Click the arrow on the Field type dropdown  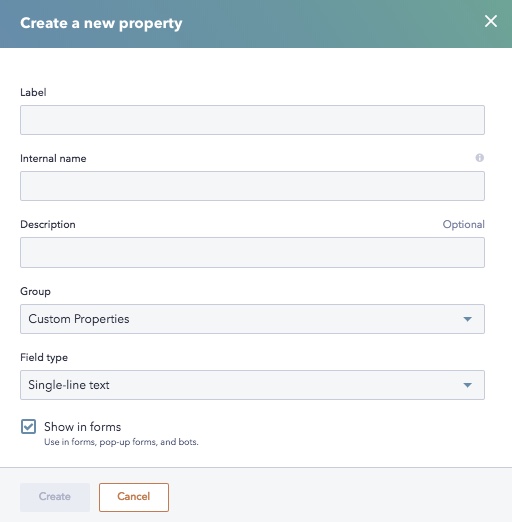coord(467,385)
